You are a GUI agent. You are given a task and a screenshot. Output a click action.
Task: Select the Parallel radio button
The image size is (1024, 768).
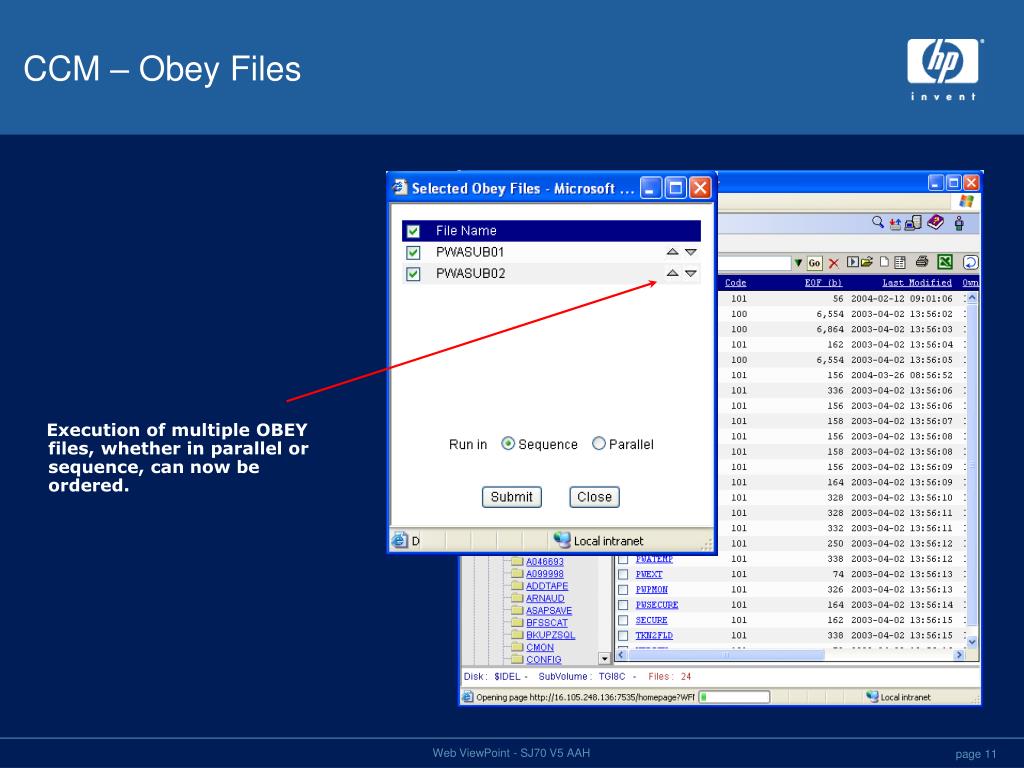click(599, 443)
